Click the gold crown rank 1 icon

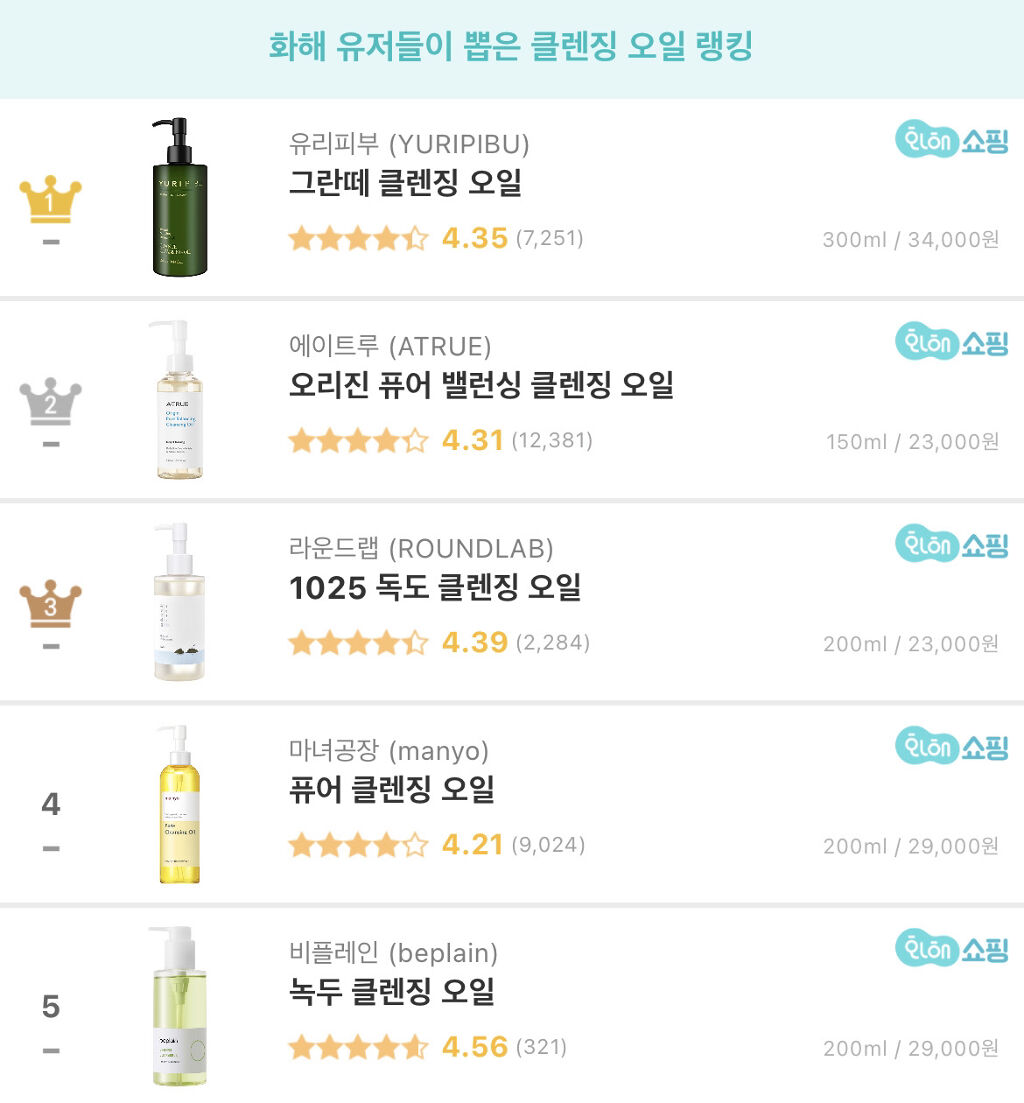(x=50, y=200)
